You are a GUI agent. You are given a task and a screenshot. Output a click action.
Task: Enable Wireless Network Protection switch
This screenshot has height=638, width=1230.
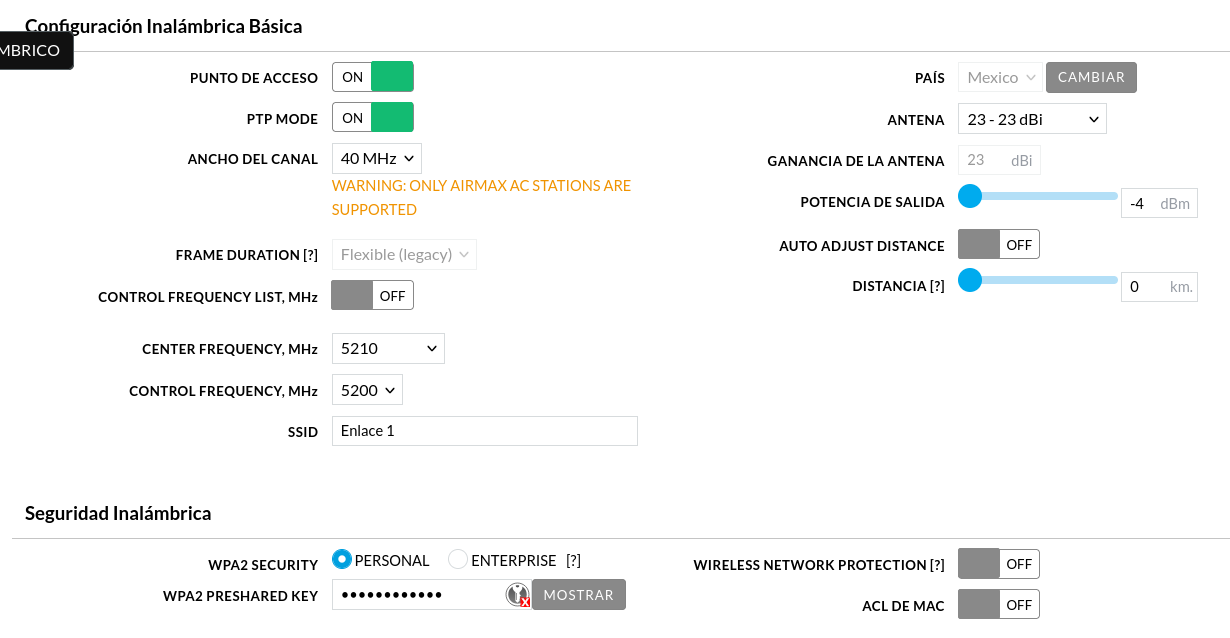998,564
